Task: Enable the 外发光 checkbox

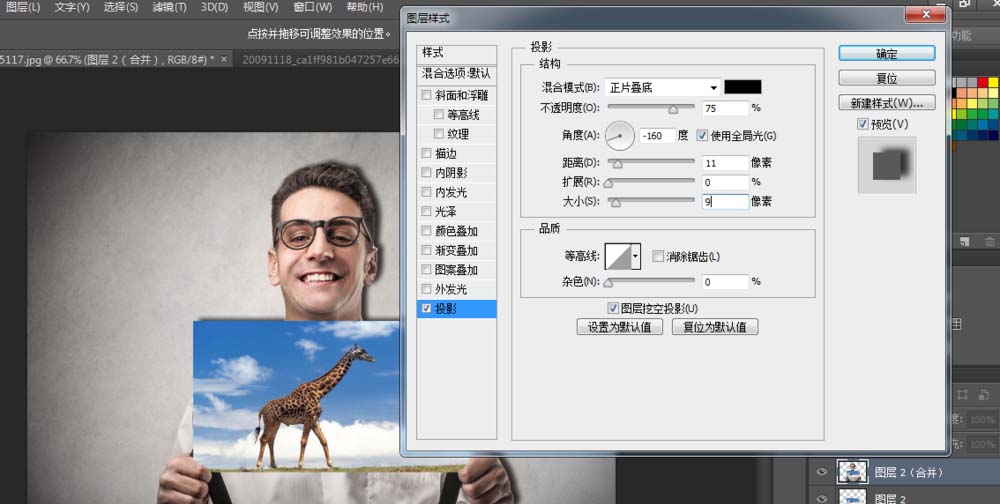Action: 426,289
